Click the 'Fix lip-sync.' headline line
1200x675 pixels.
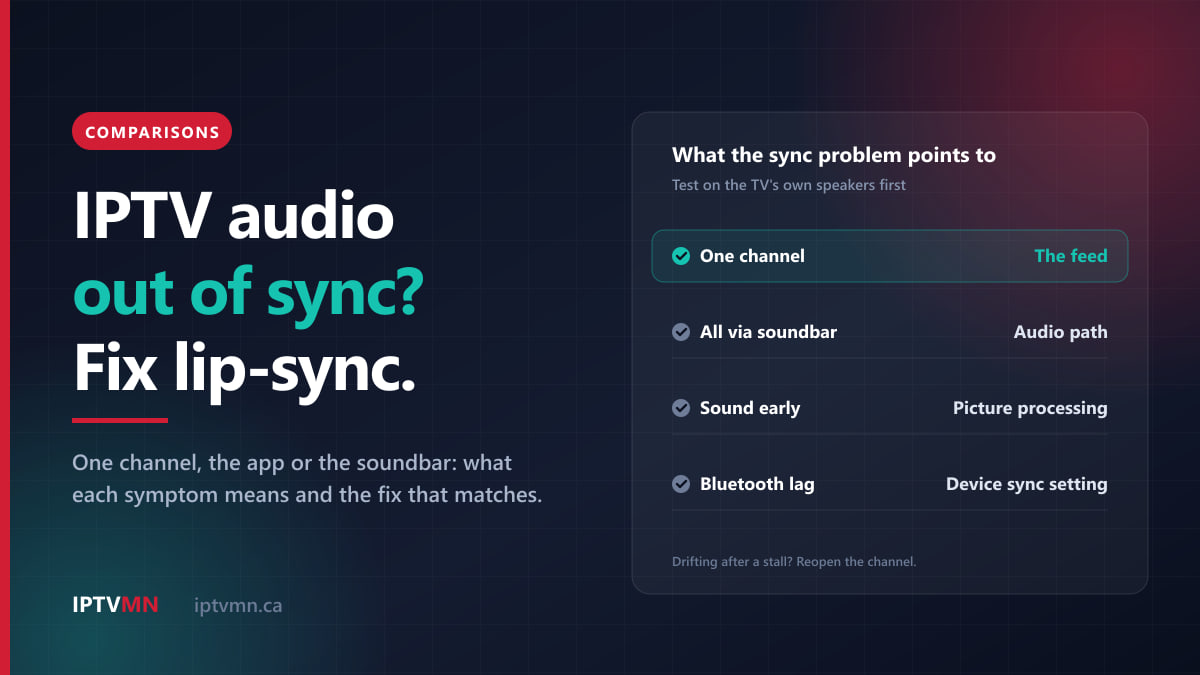point(244,369)
